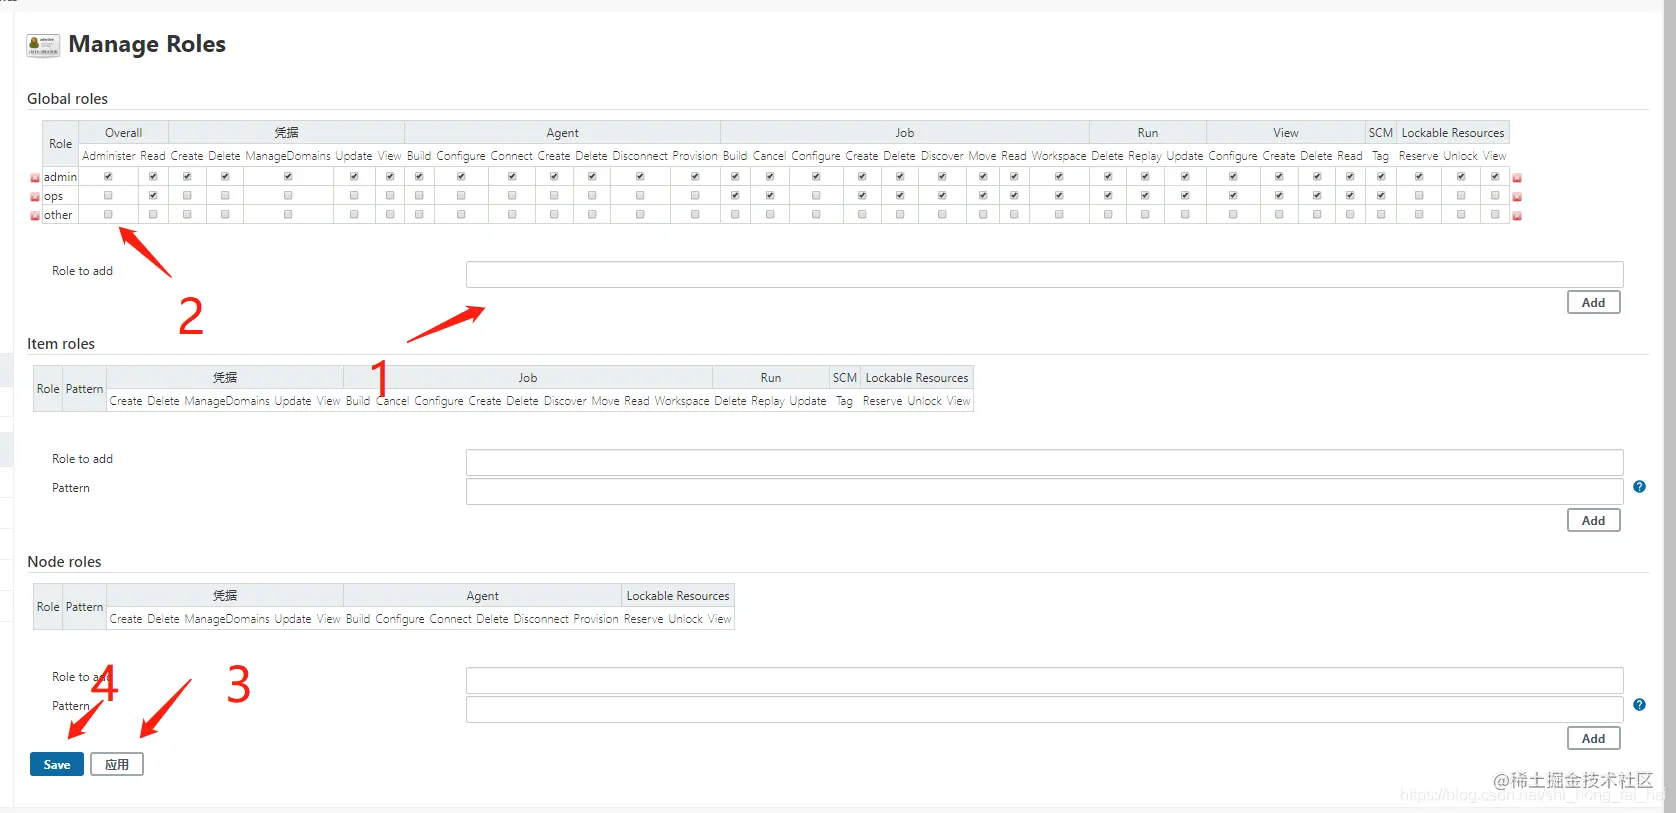Click Add under Item roles

tap(1594, 521)
